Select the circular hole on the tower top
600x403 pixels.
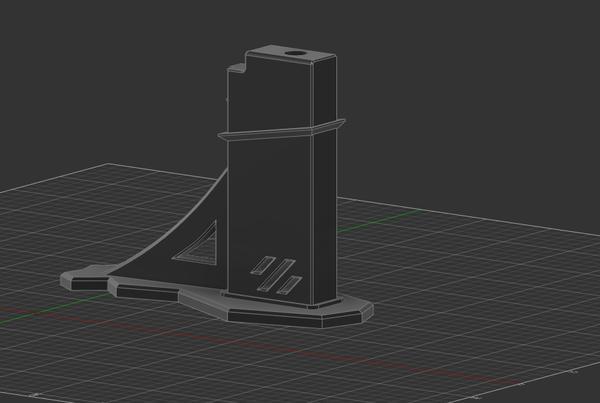tap(294, 53)
